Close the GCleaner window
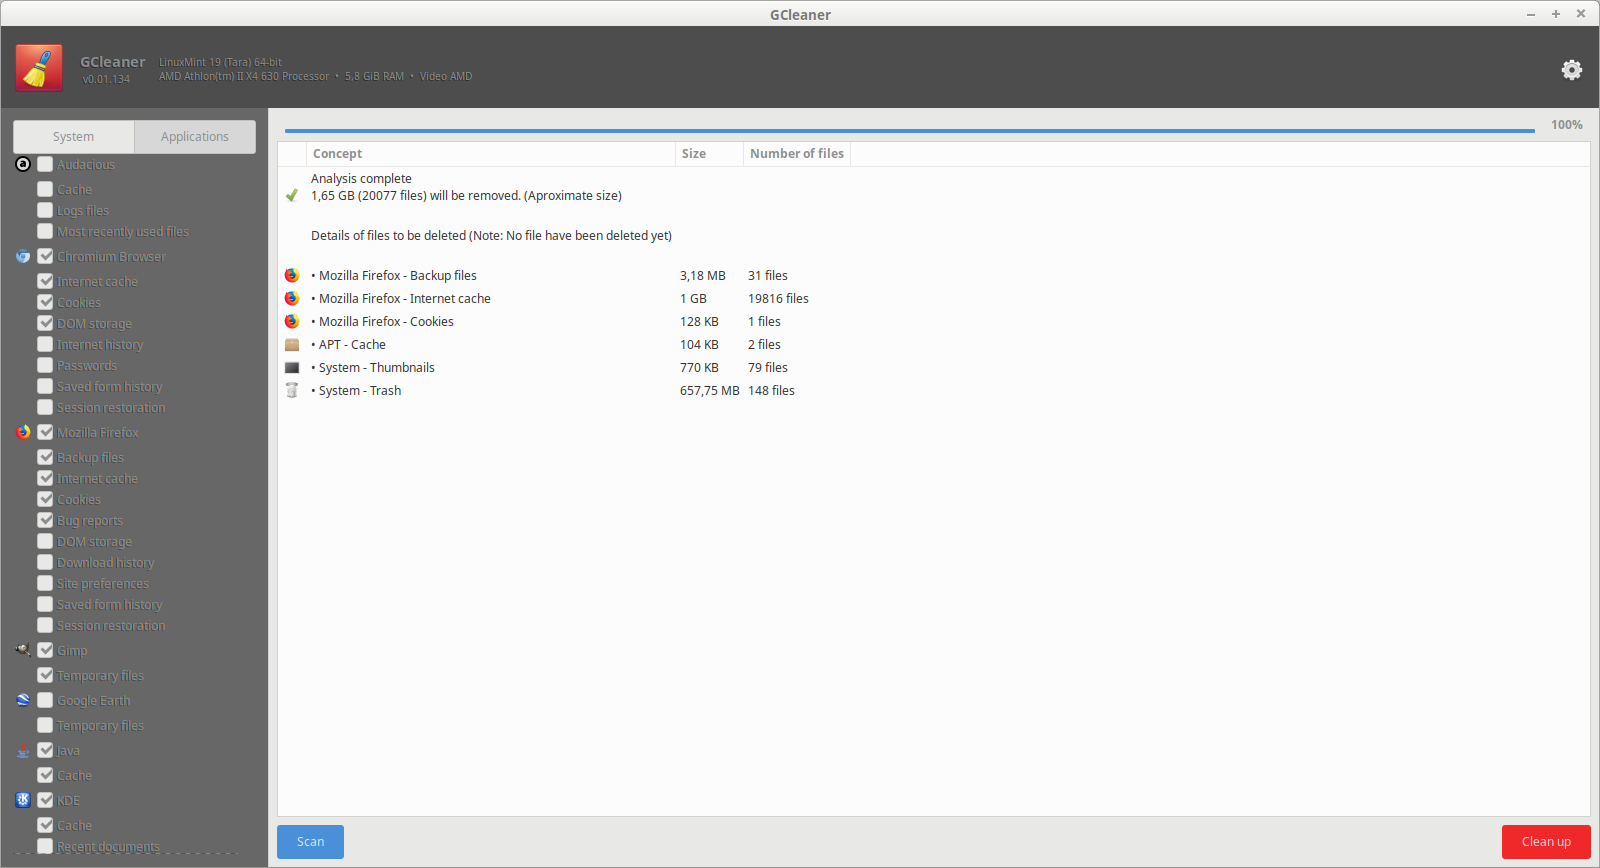The height and width of the screenshot is (868, 1600). coord(1581,14)
